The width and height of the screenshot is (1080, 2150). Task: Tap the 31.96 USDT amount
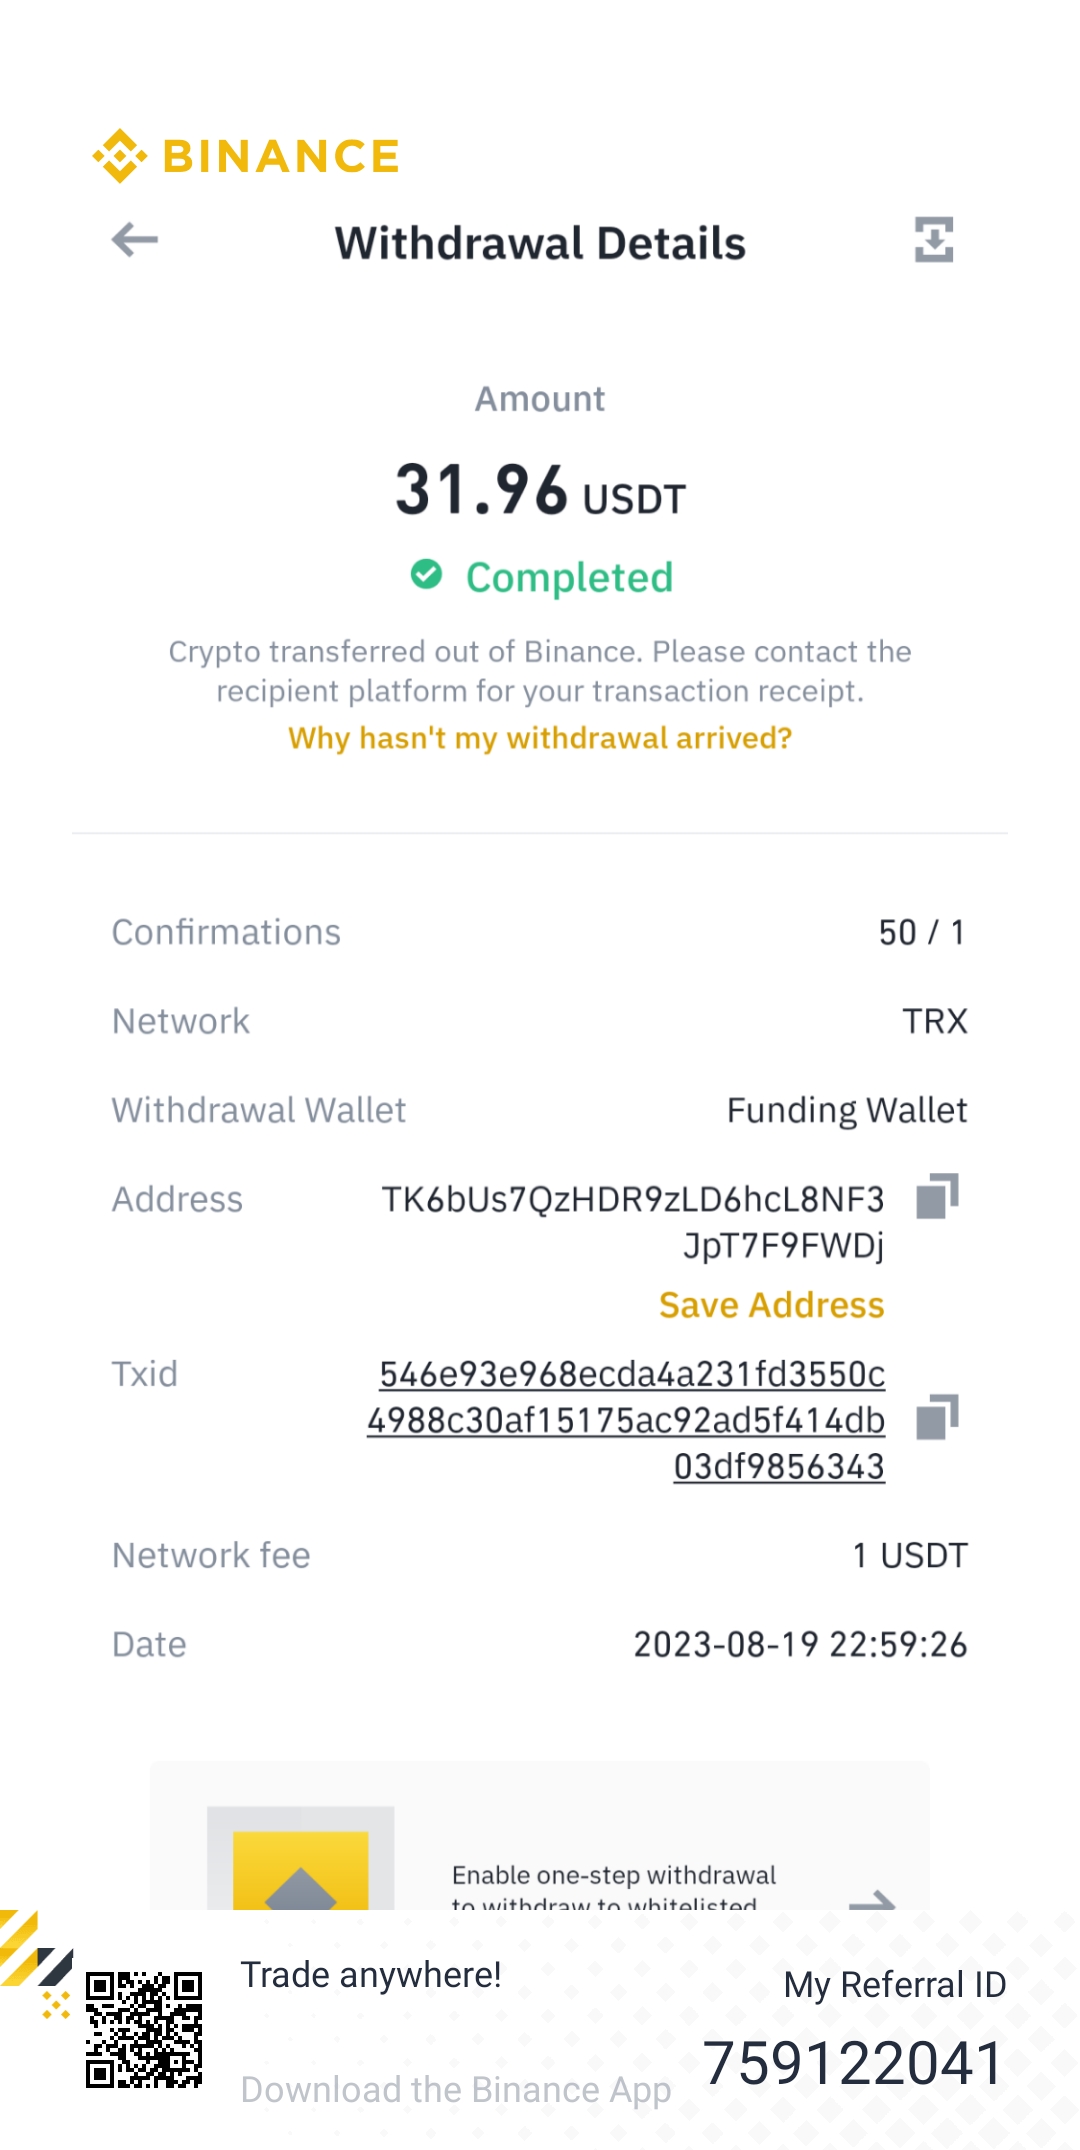[540, 491]
